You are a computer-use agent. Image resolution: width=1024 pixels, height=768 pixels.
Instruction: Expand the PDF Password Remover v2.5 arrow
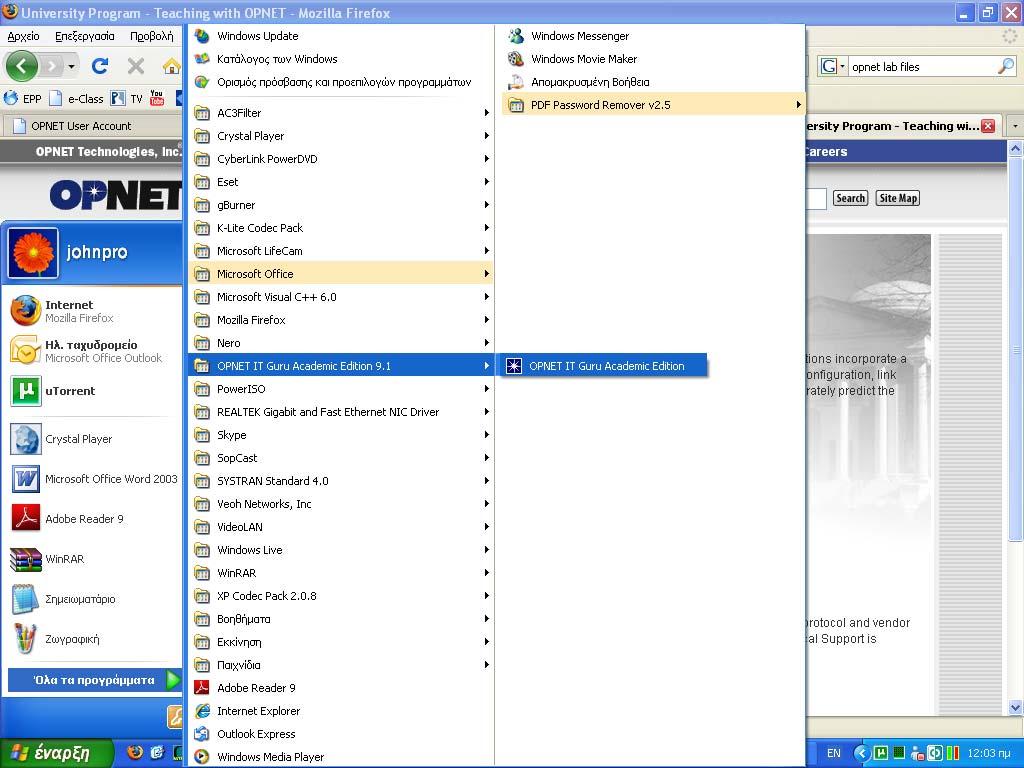click(798, 104)
